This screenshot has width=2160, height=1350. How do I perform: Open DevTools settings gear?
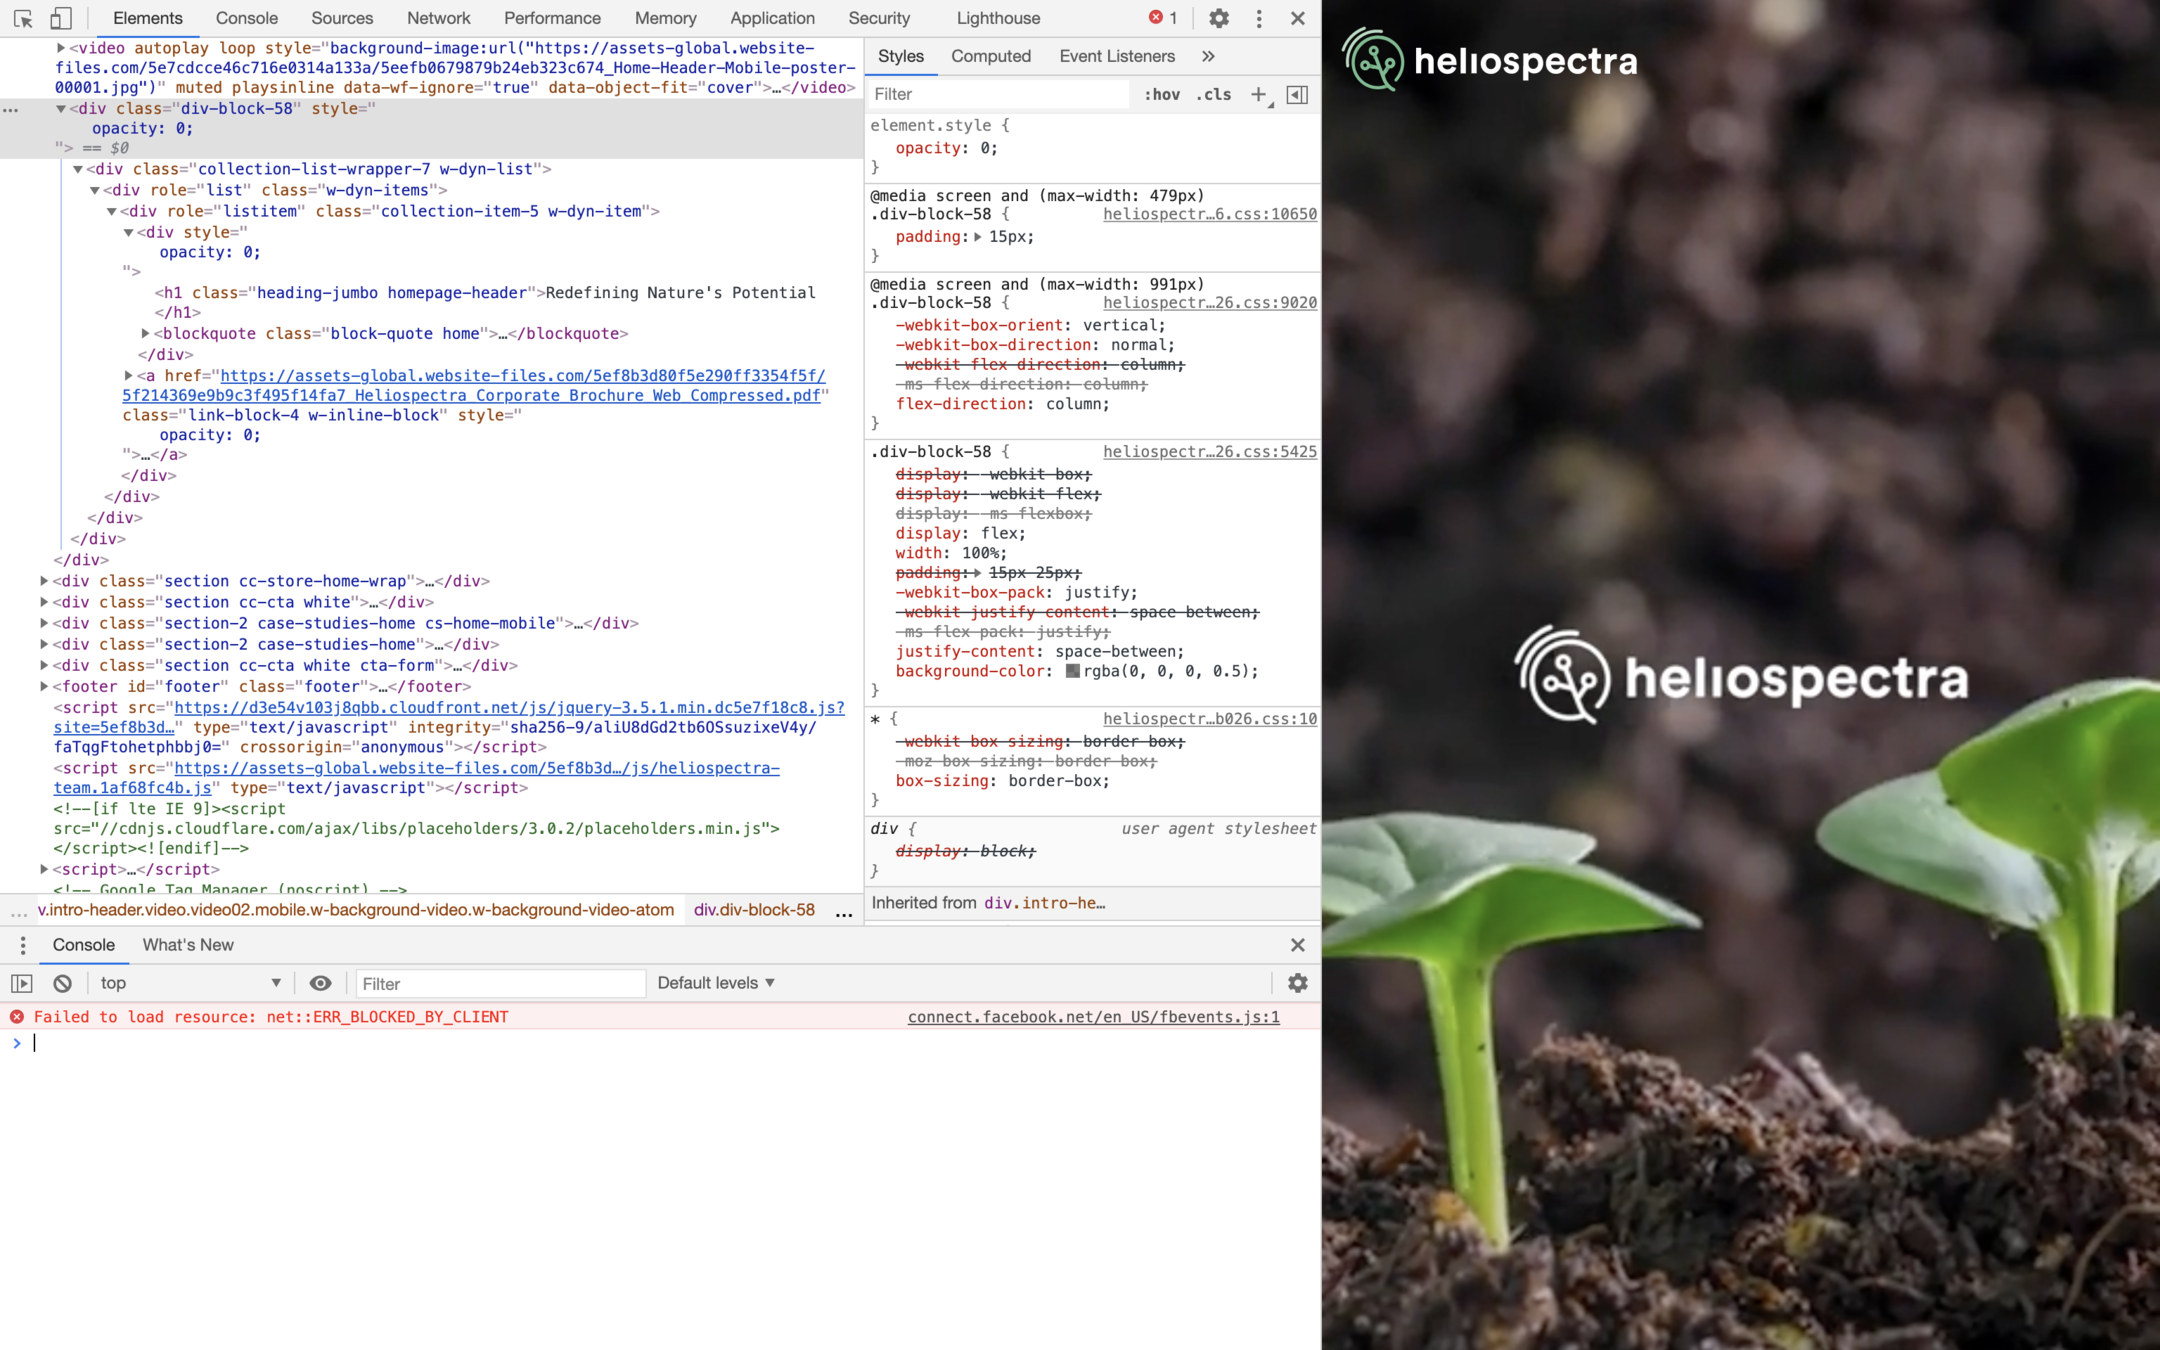tap(1218, 18)
